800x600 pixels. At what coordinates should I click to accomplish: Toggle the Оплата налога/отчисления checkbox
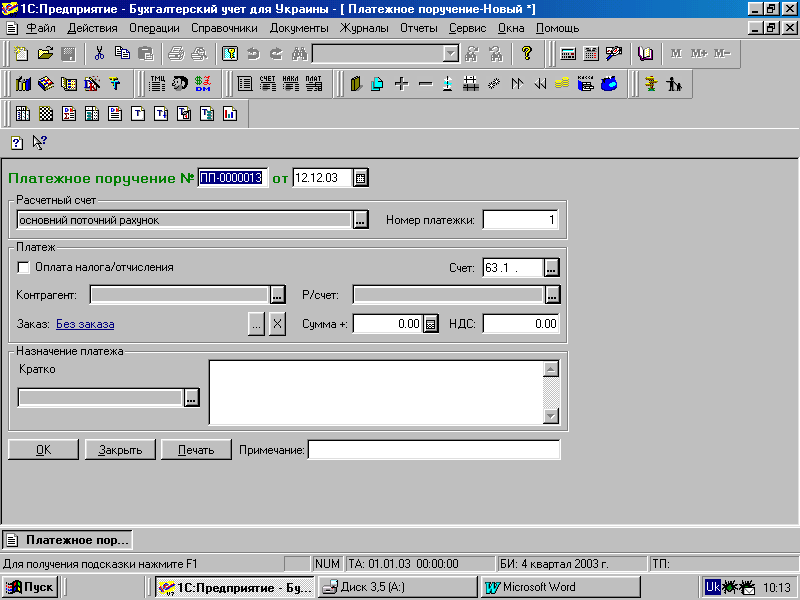tap(23, 267)
